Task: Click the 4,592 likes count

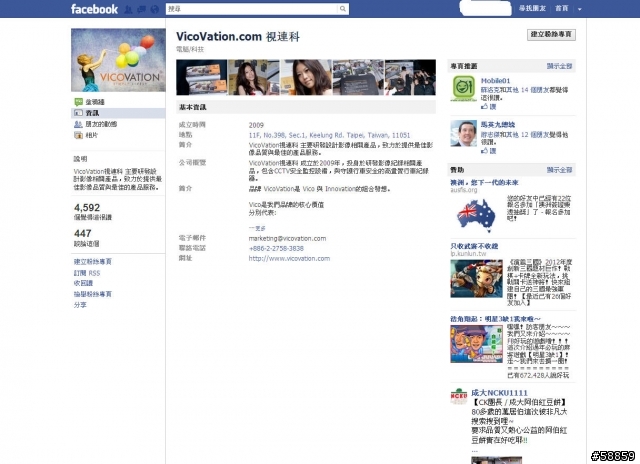Action: (x=87, y=208)
